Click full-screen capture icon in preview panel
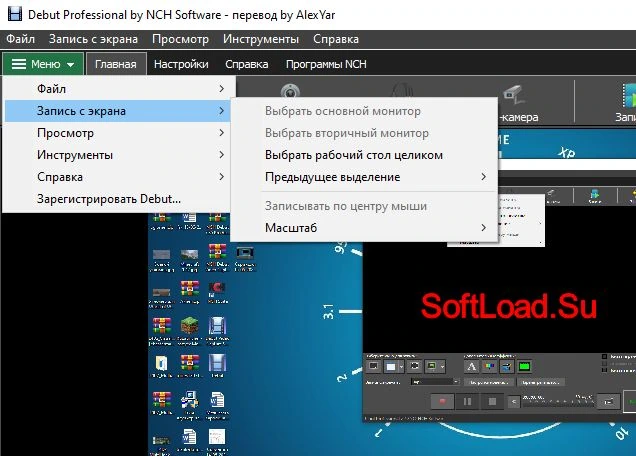The width and height of the screenshot is (636, 456). click(x=374, y=366)
